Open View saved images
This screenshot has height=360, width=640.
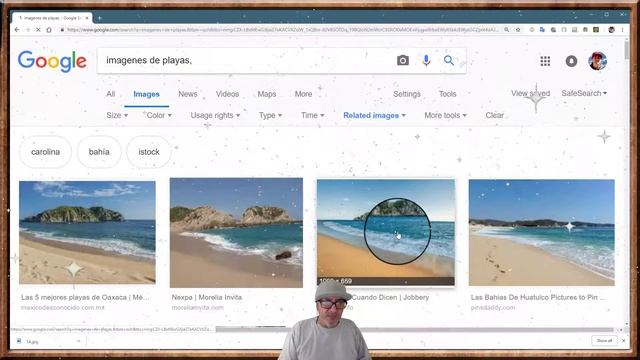pyautogui.click(x=531, y=93)
